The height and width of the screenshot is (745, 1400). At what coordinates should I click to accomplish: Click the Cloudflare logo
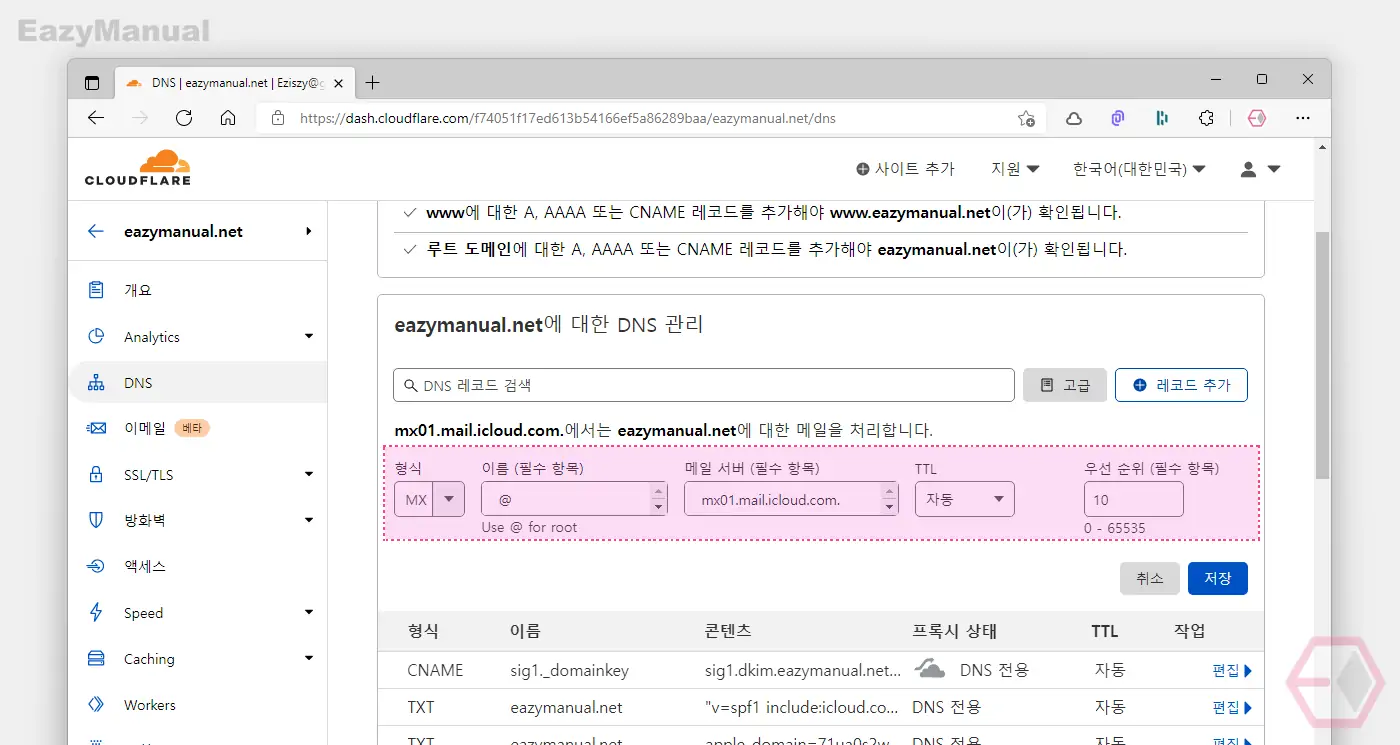137,168
